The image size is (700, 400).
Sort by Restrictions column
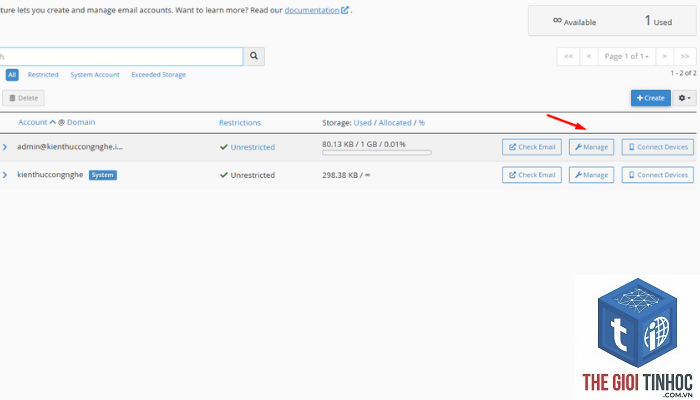pos(240,122)
